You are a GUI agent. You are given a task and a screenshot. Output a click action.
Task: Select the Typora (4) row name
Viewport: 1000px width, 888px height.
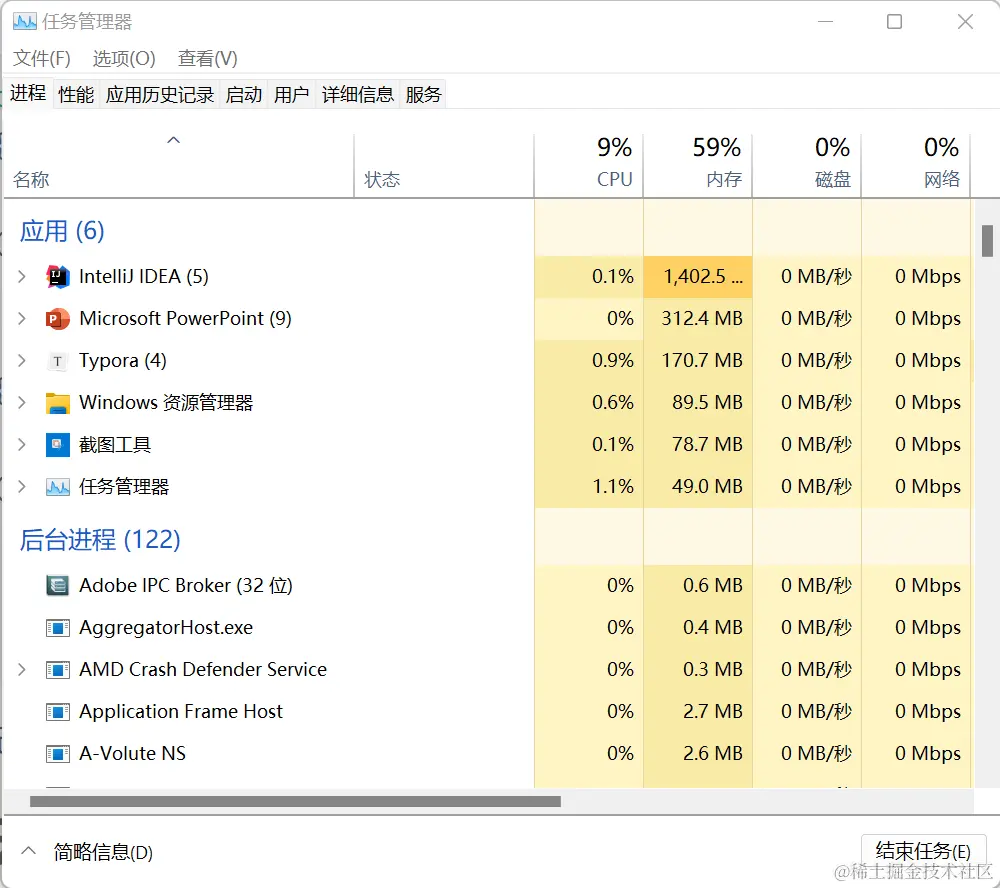click(x=122, y=360)
